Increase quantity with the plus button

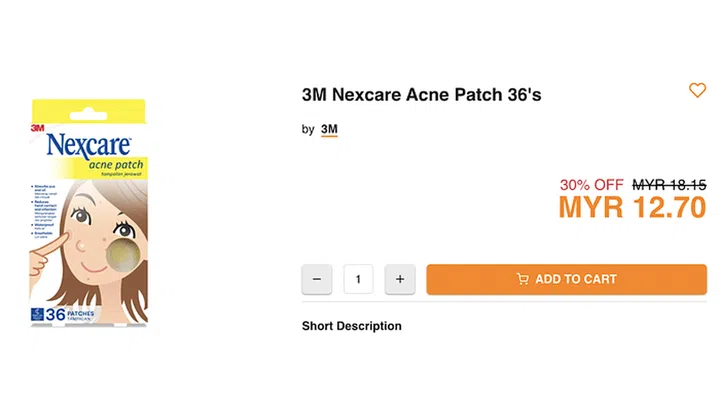[400, 279]
